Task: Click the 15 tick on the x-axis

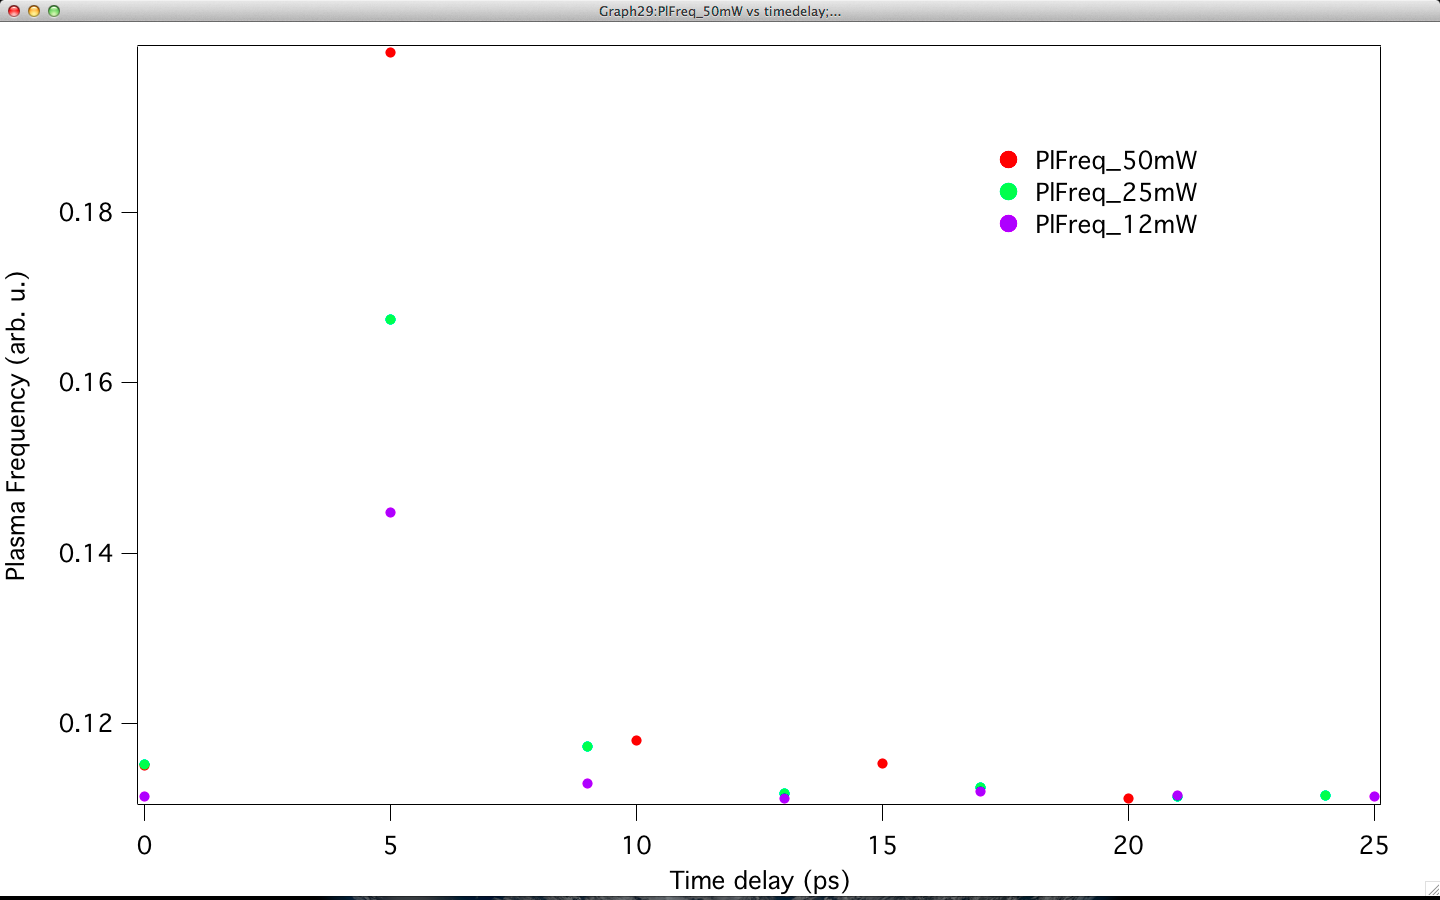Action: click(x=881, y=844)
